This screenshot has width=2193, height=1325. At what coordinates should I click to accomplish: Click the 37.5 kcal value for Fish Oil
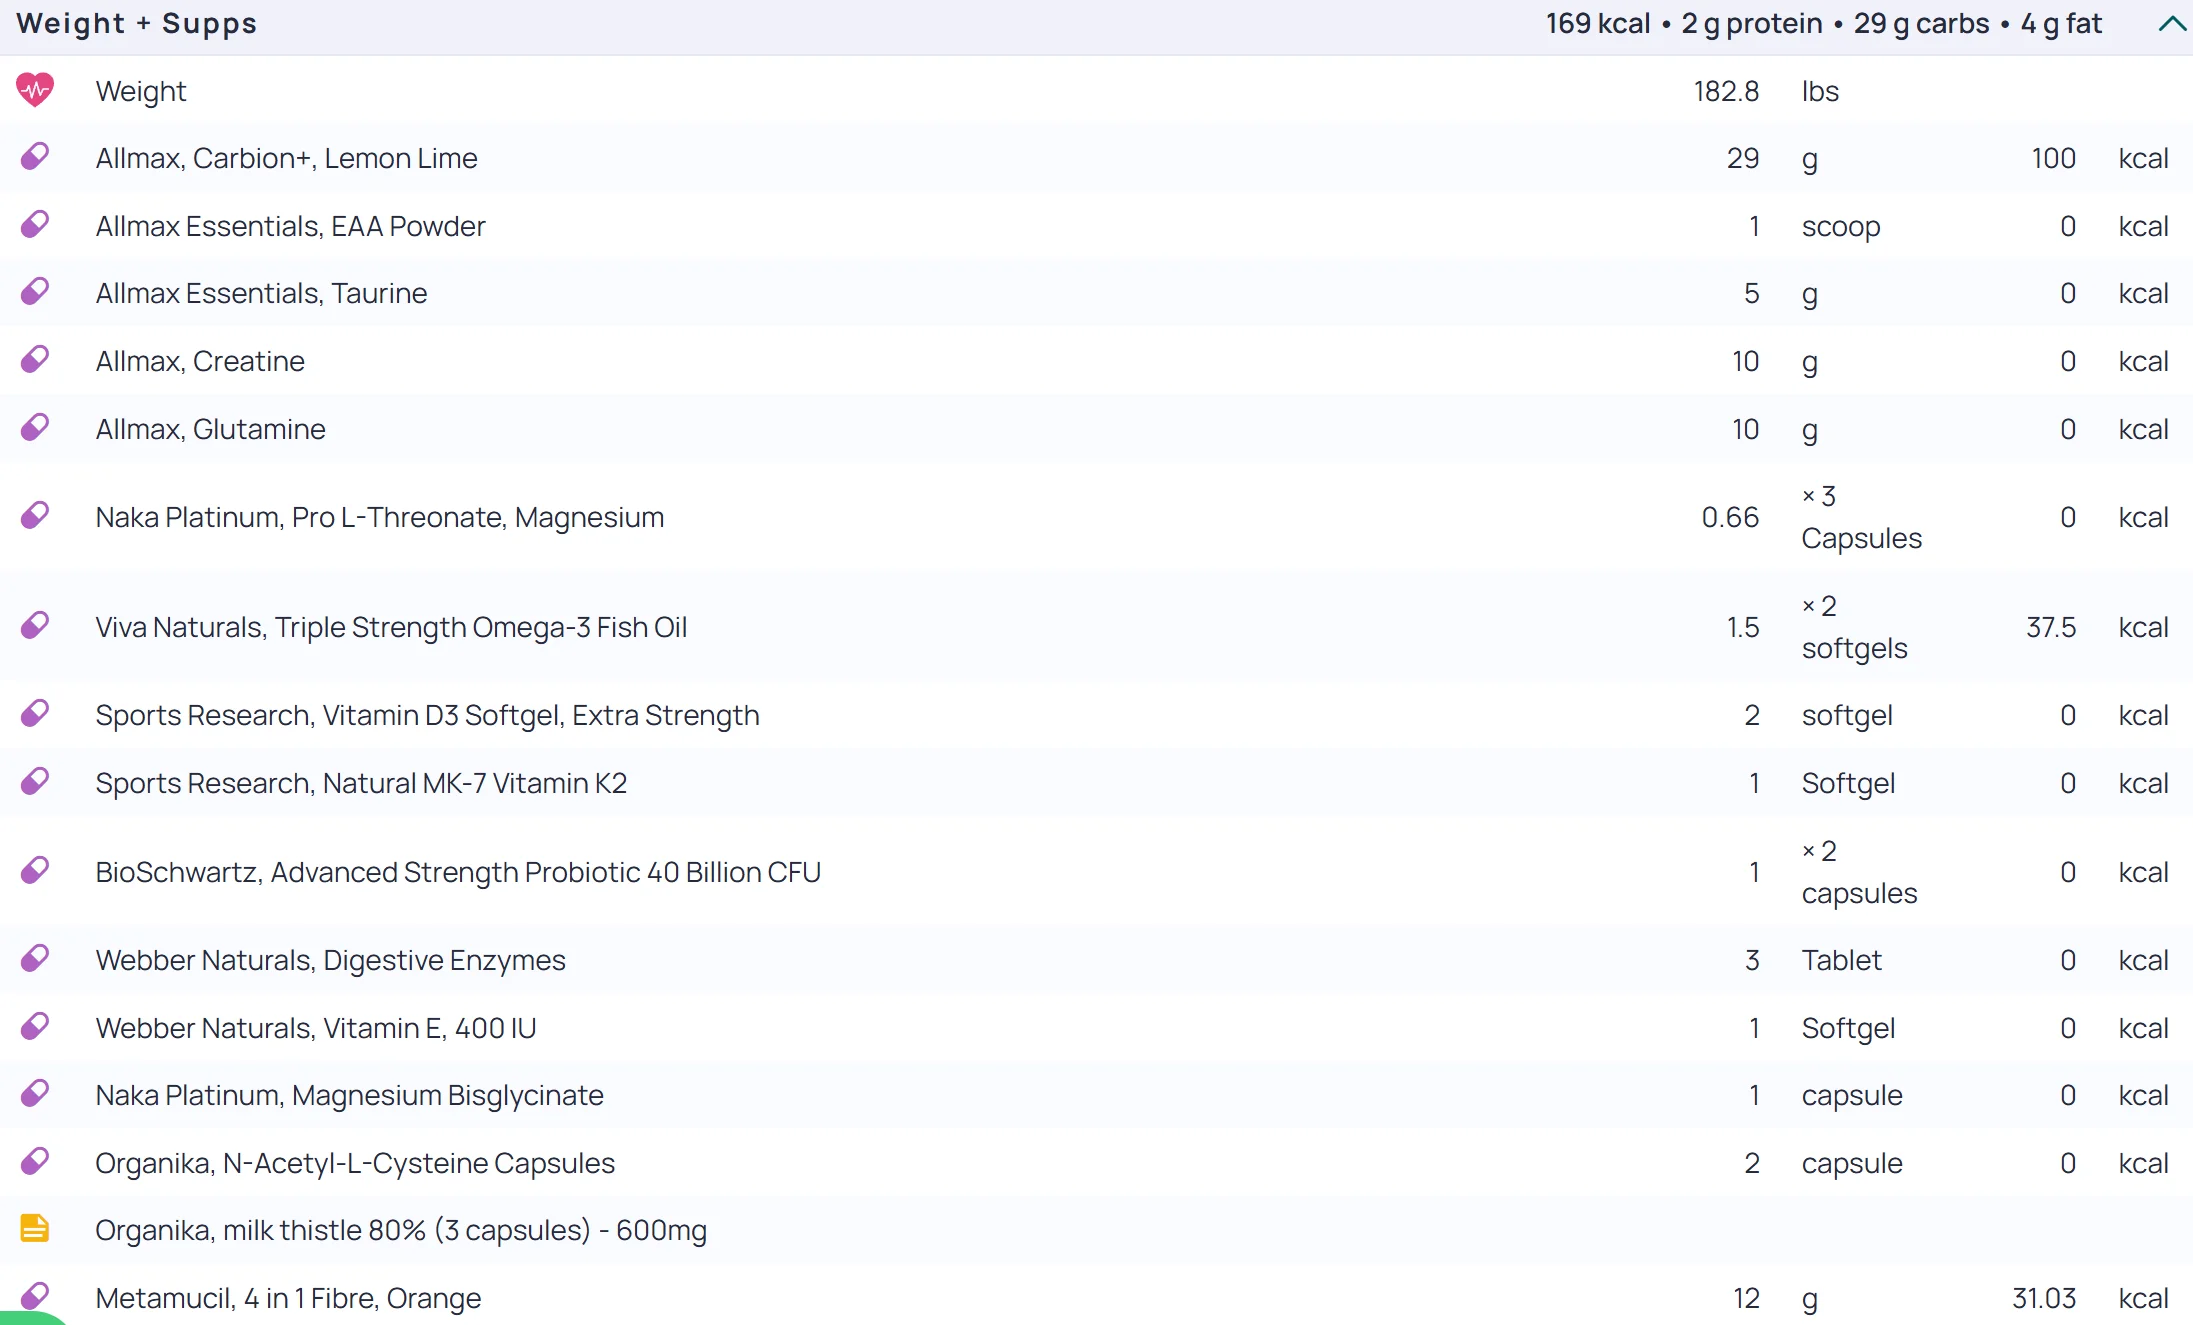[2051, 627]
